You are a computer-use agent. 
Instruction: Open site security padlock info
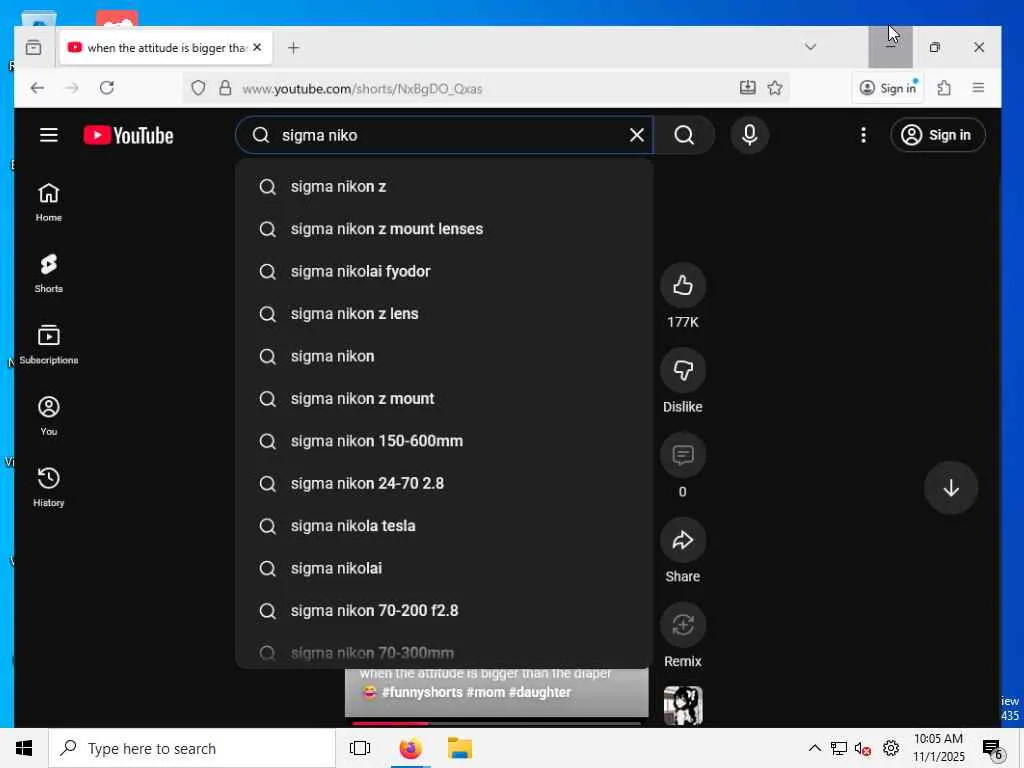[225, 88]
